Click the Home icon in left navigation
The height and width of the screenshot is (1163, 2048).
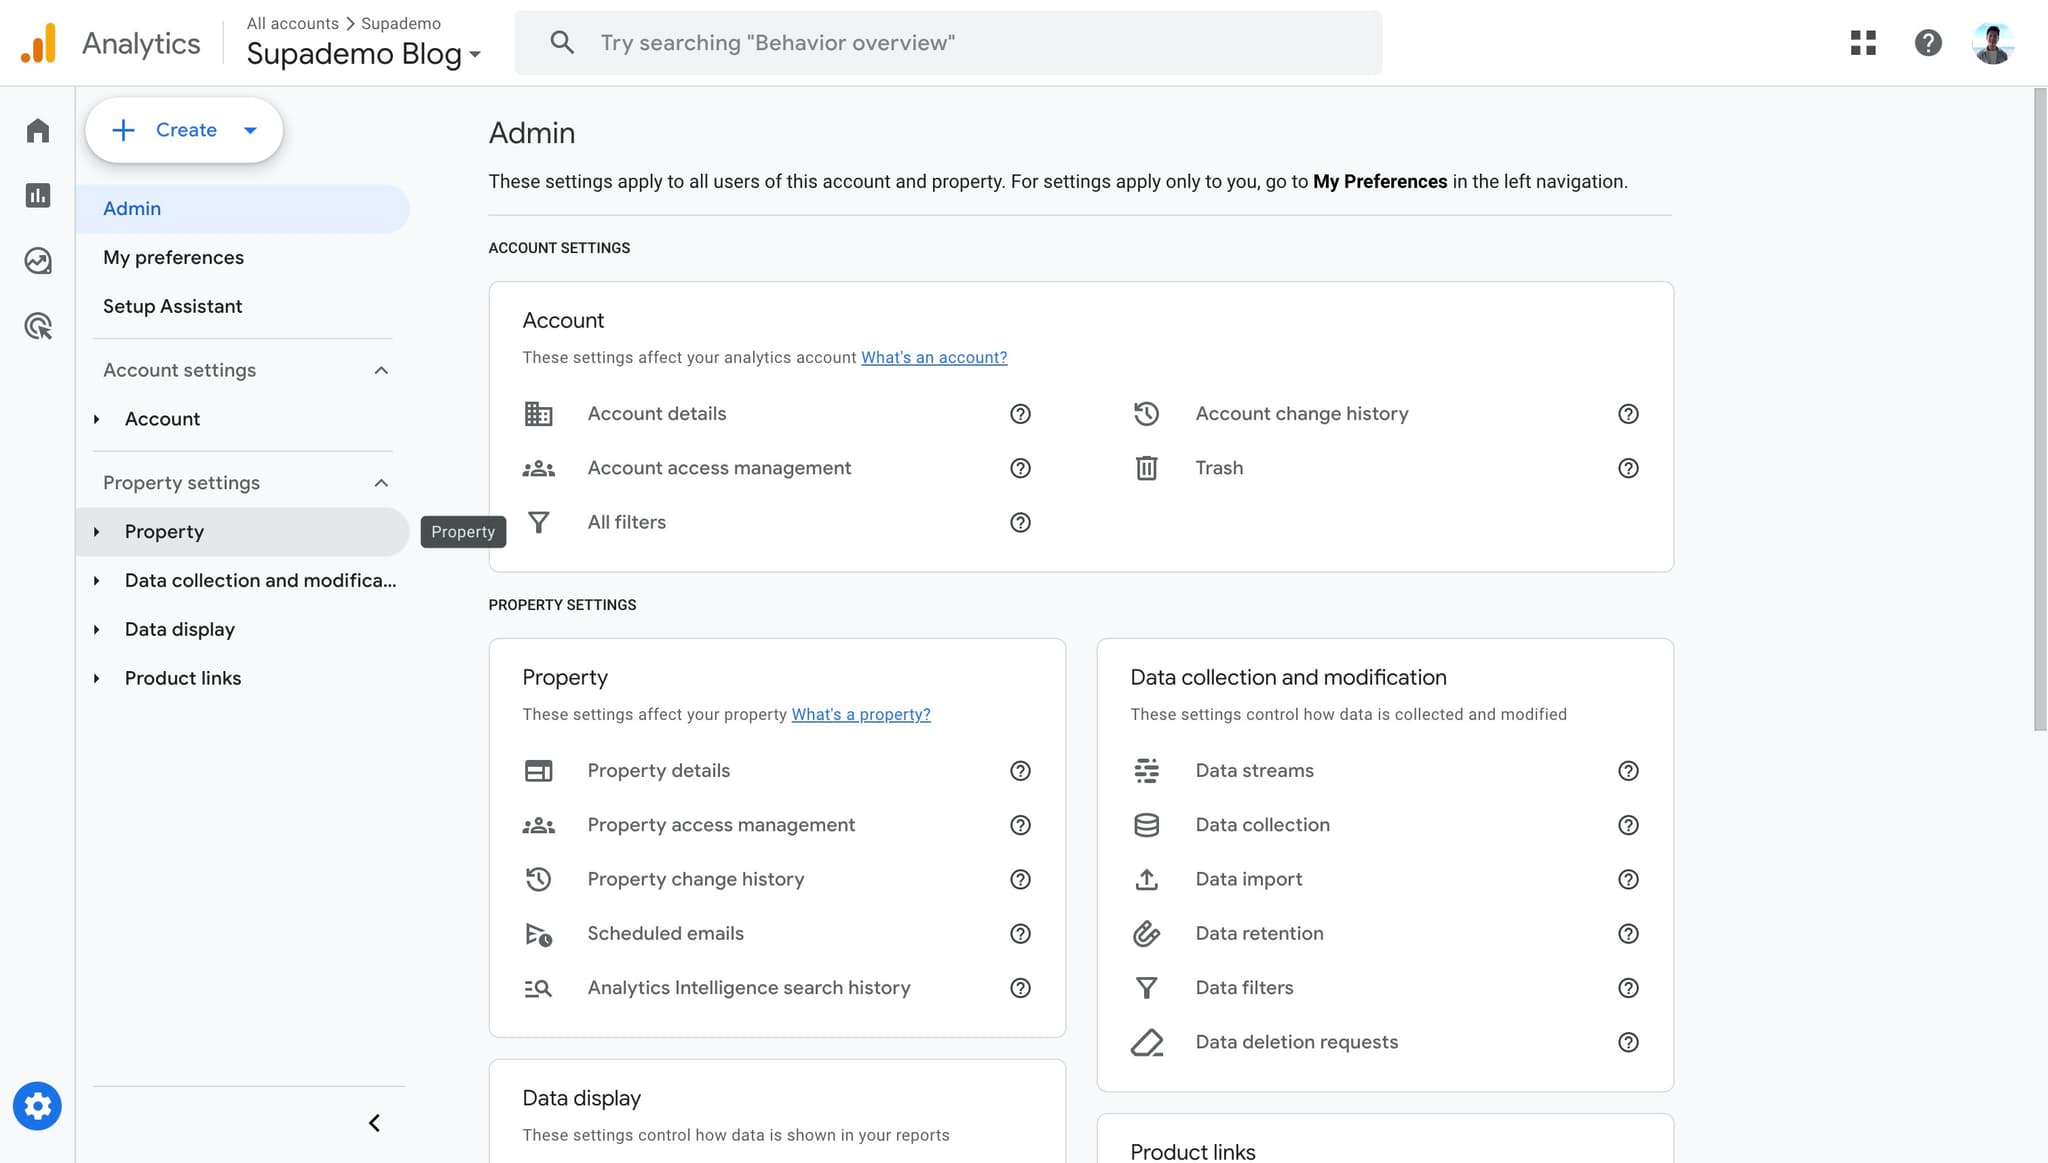coord(37,130)
